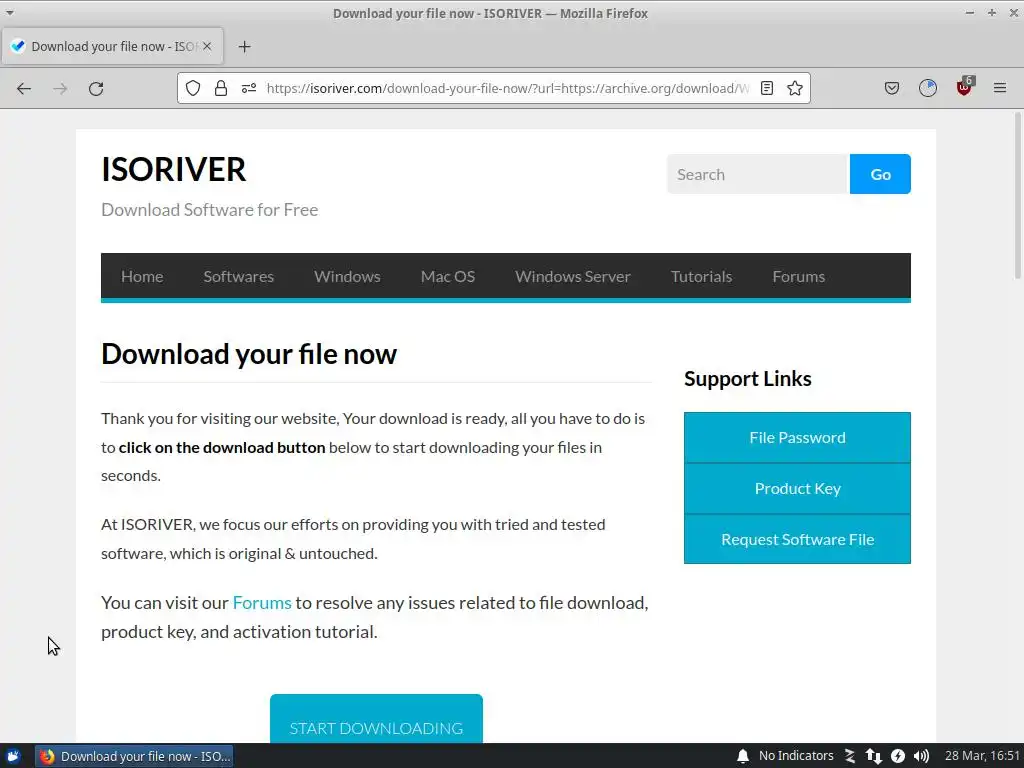Viewport: 1024px width, 768px height.
Task: Click the address bar URL
Action: click(507, 88)
